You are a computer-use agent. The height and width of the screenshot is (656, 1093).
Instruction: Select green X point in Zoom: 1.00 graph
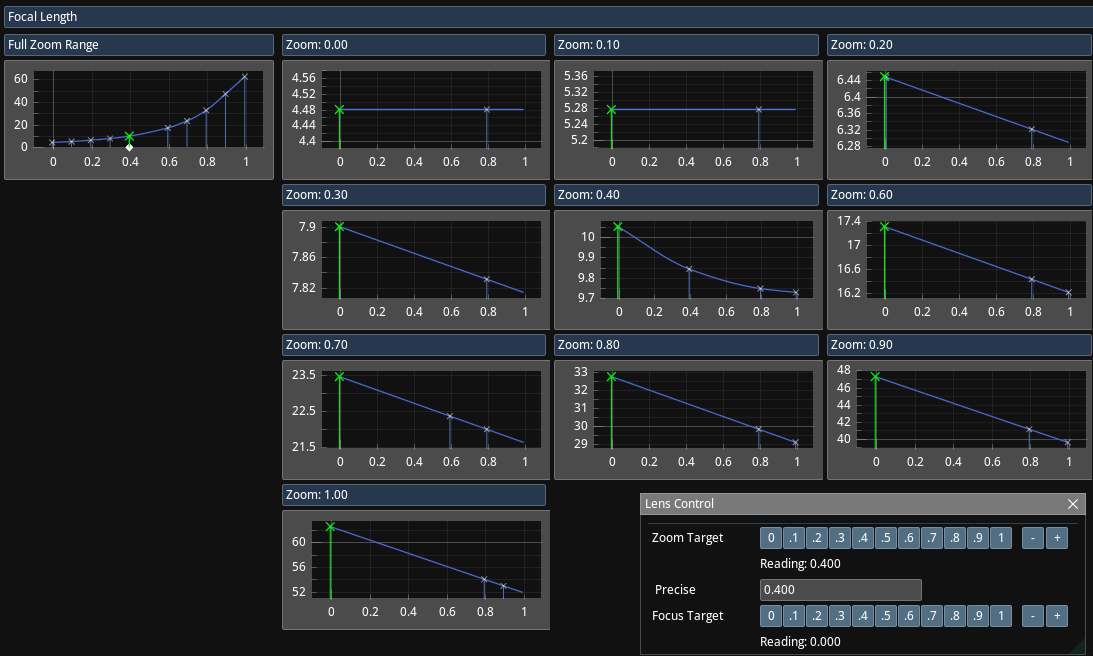click(x=331, y=527)
